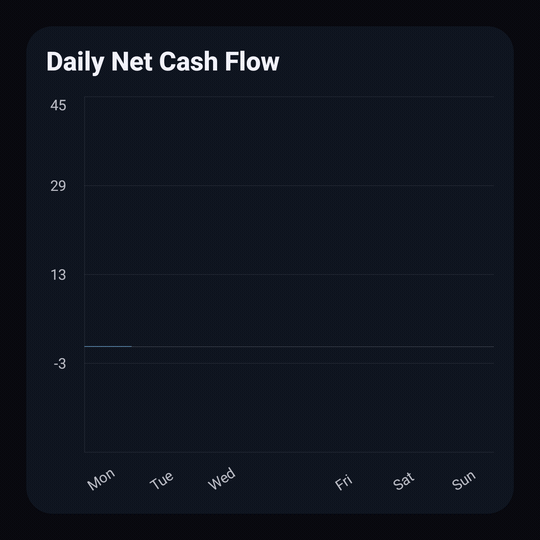This screenshot has height=540, width=540.
Task: Click the short blue bar above Mon
Action: (108, 346)
